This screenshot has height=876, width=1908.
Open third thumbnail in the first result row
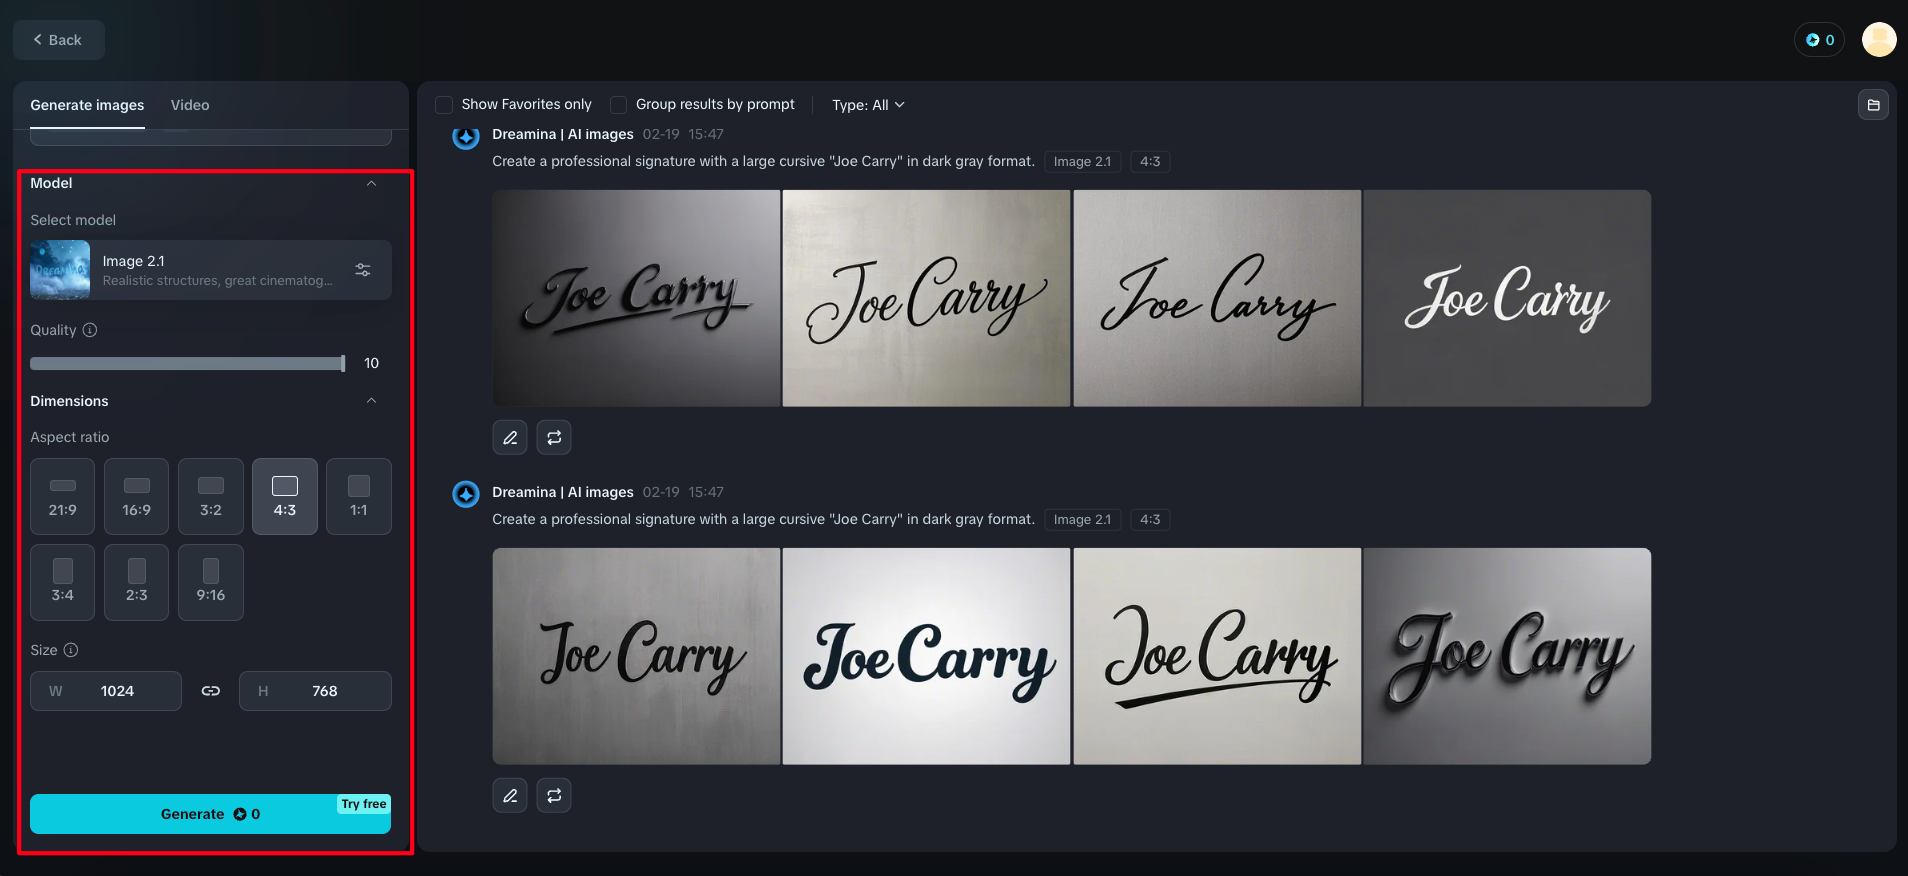click(x=1217, y=298)
